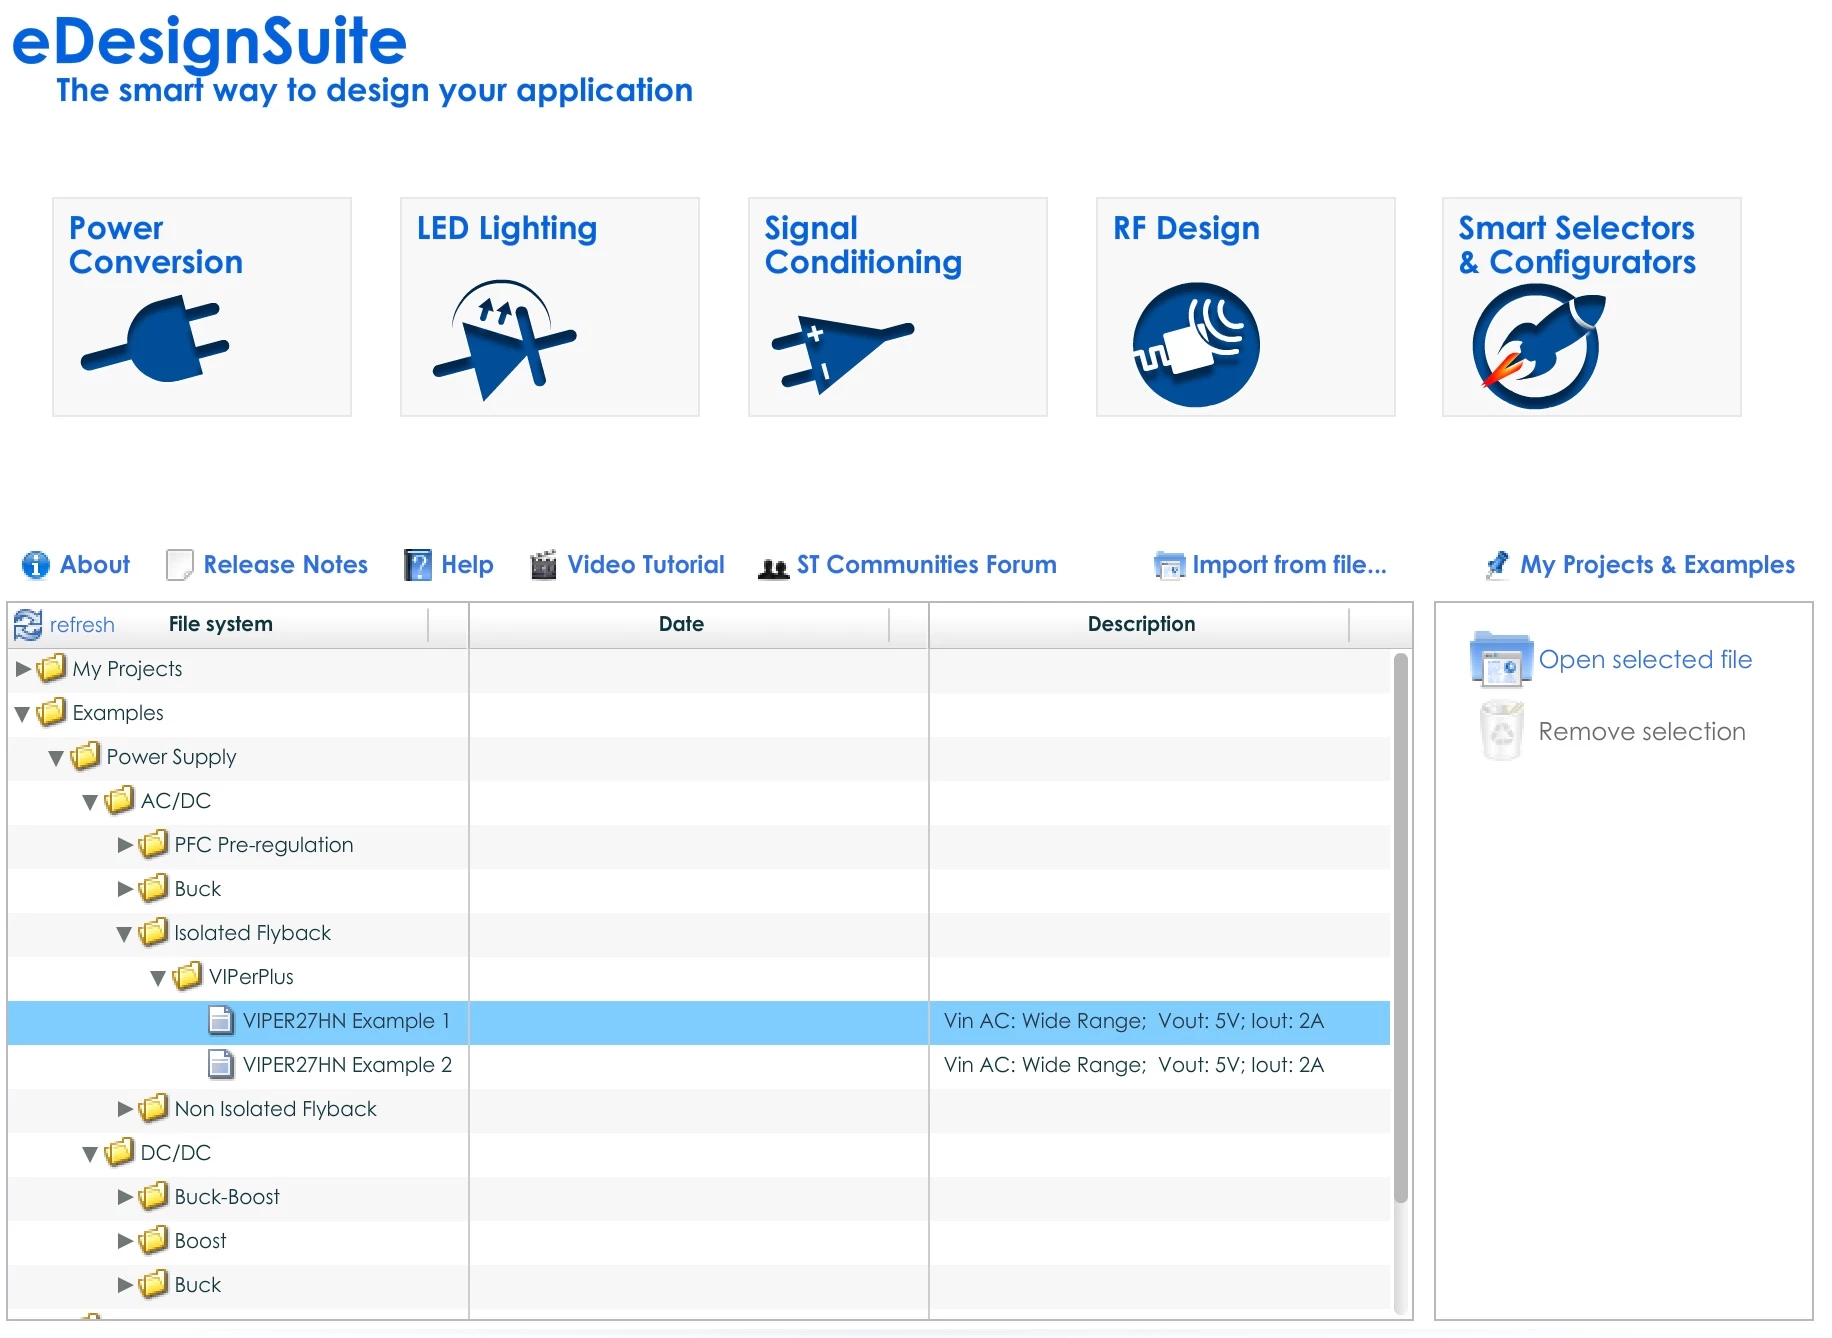The height and width of the screenshot is (1338, 1832).
Task: Click the refresh arrows icon
Action: point(28,625)
